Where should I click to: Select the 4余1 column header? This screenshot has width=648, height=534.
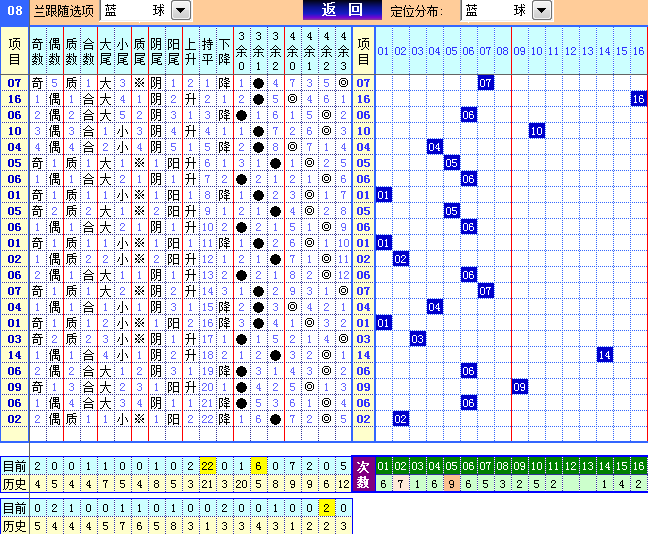(x=310, y=51)
